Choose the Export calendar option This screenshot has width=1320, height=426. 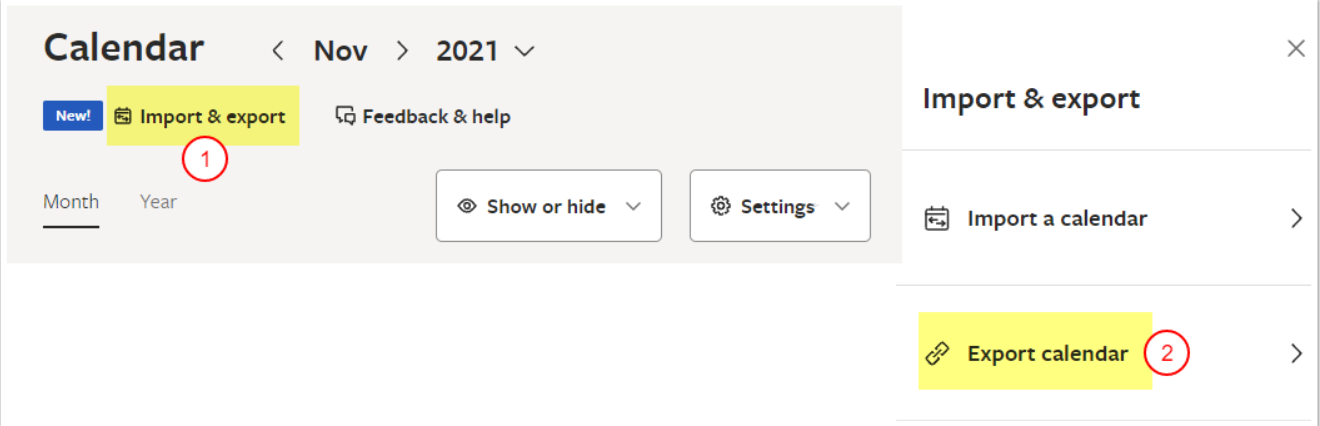[x=1047, y=354]
